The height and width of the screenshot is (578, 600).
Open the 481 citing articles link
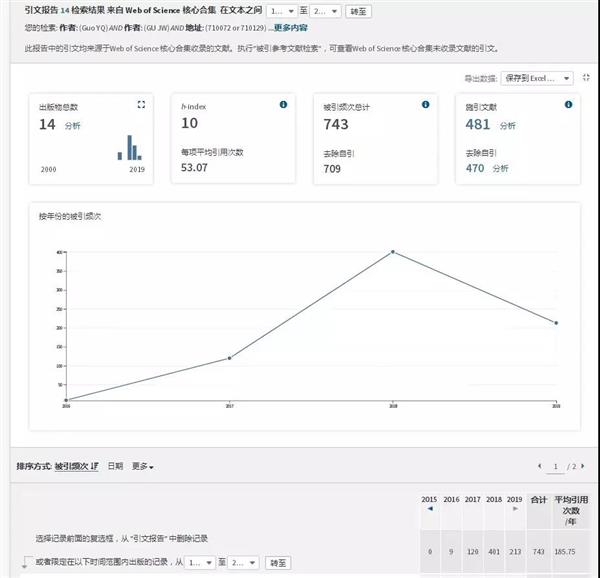coord(478,124)
